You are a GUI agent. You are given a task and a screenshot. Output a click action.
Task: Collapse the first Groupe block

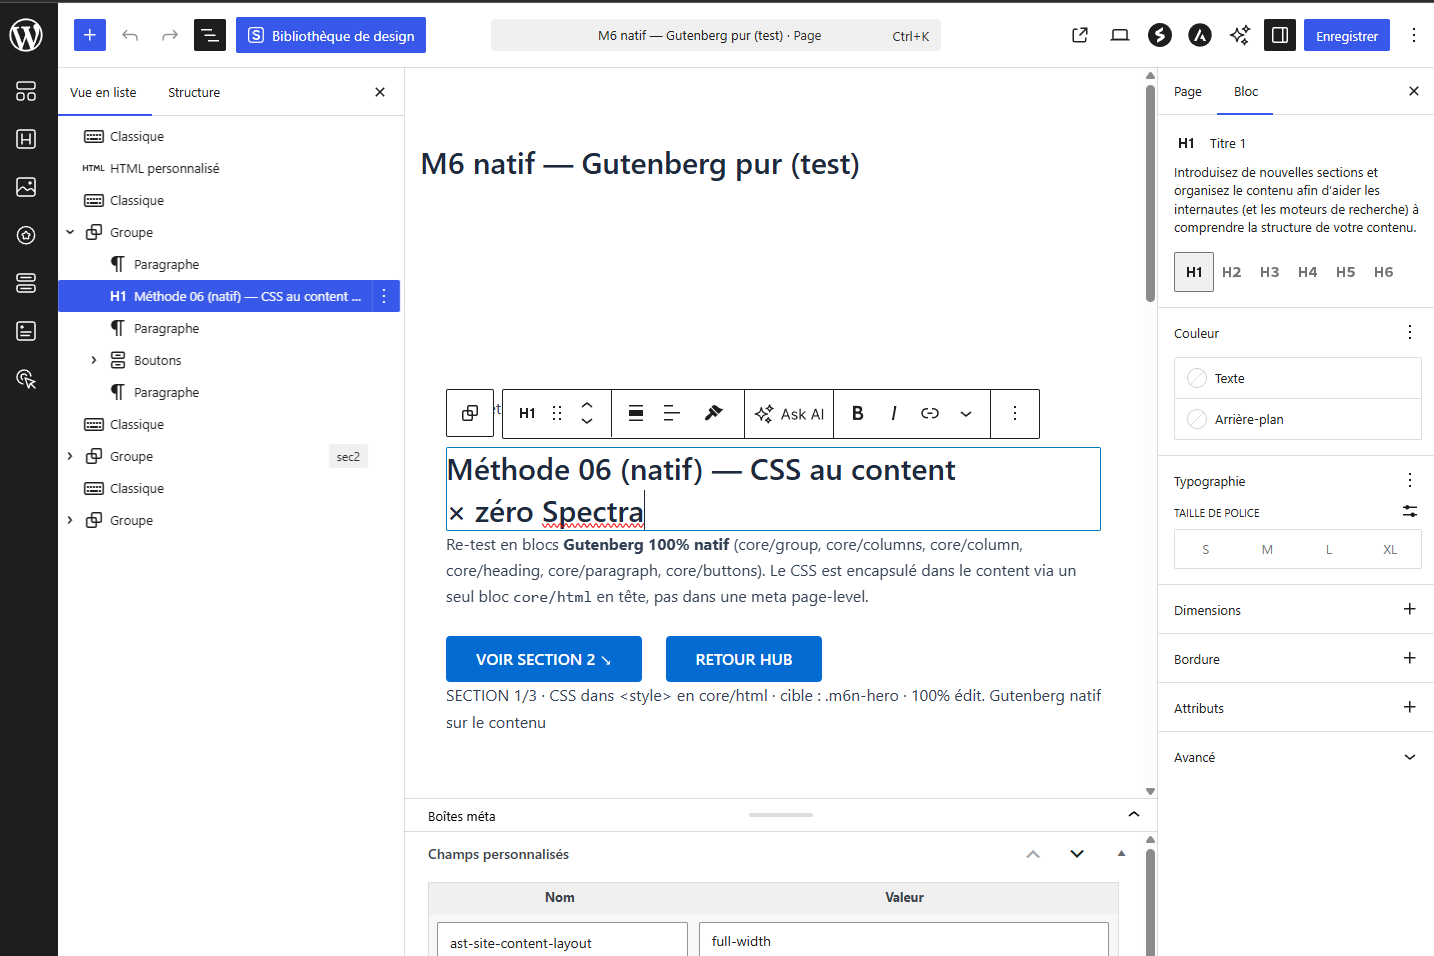(70, 232)
